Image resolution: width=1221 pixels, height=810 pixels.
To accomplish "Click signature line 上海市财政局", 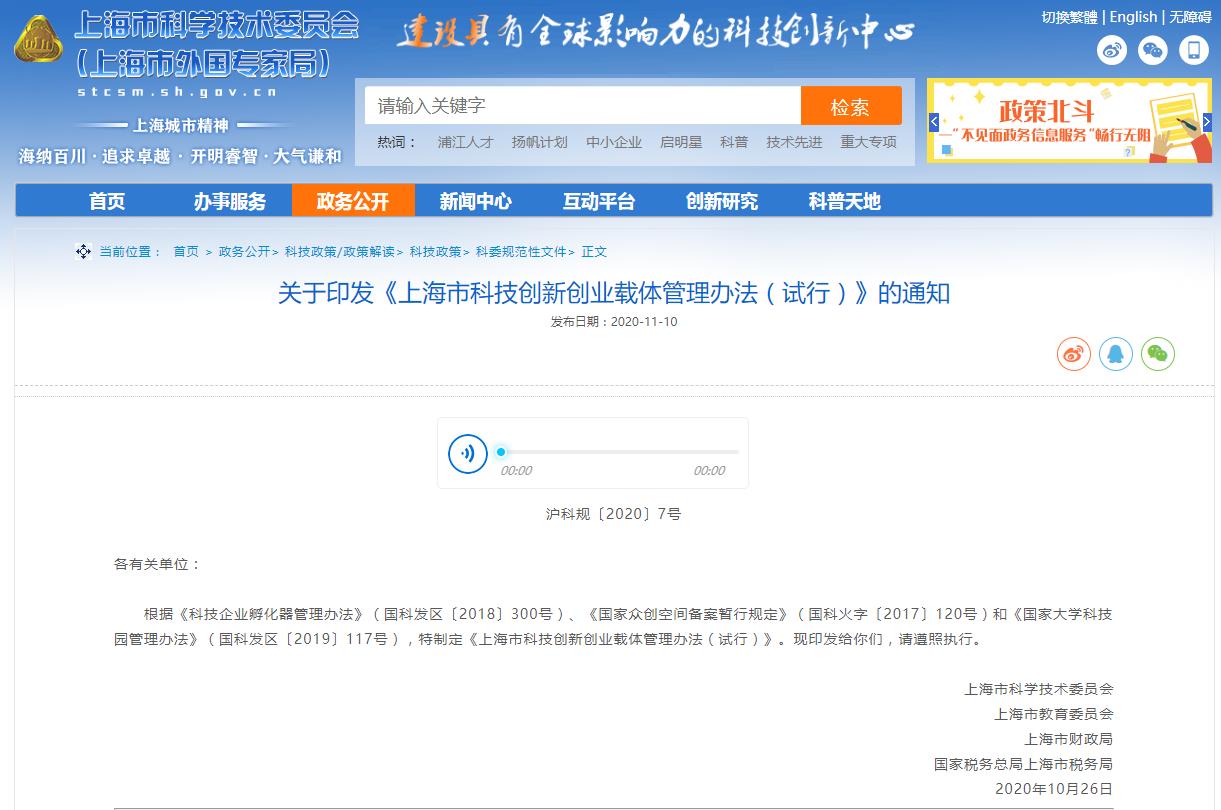I will (x=1068, y=739).
